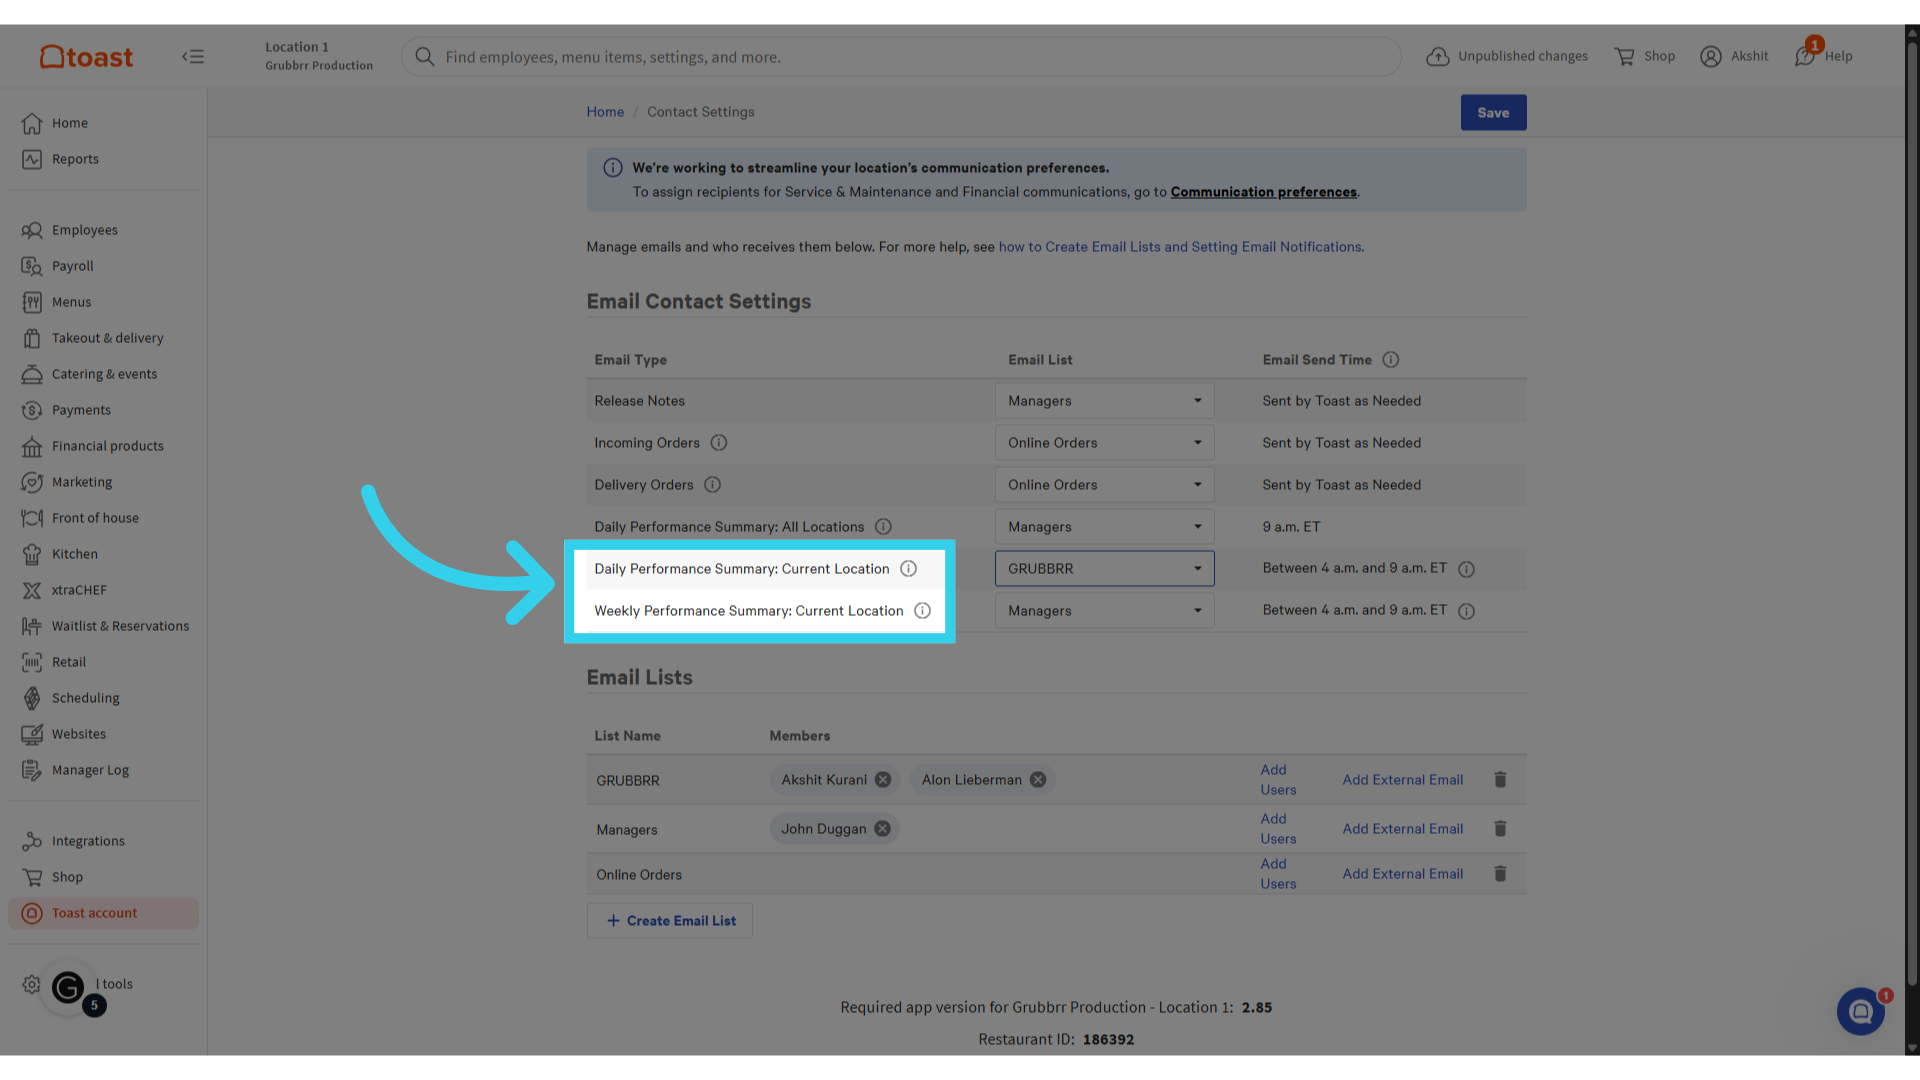
Task: Open Toast account in sidebar
Action: 104,913
